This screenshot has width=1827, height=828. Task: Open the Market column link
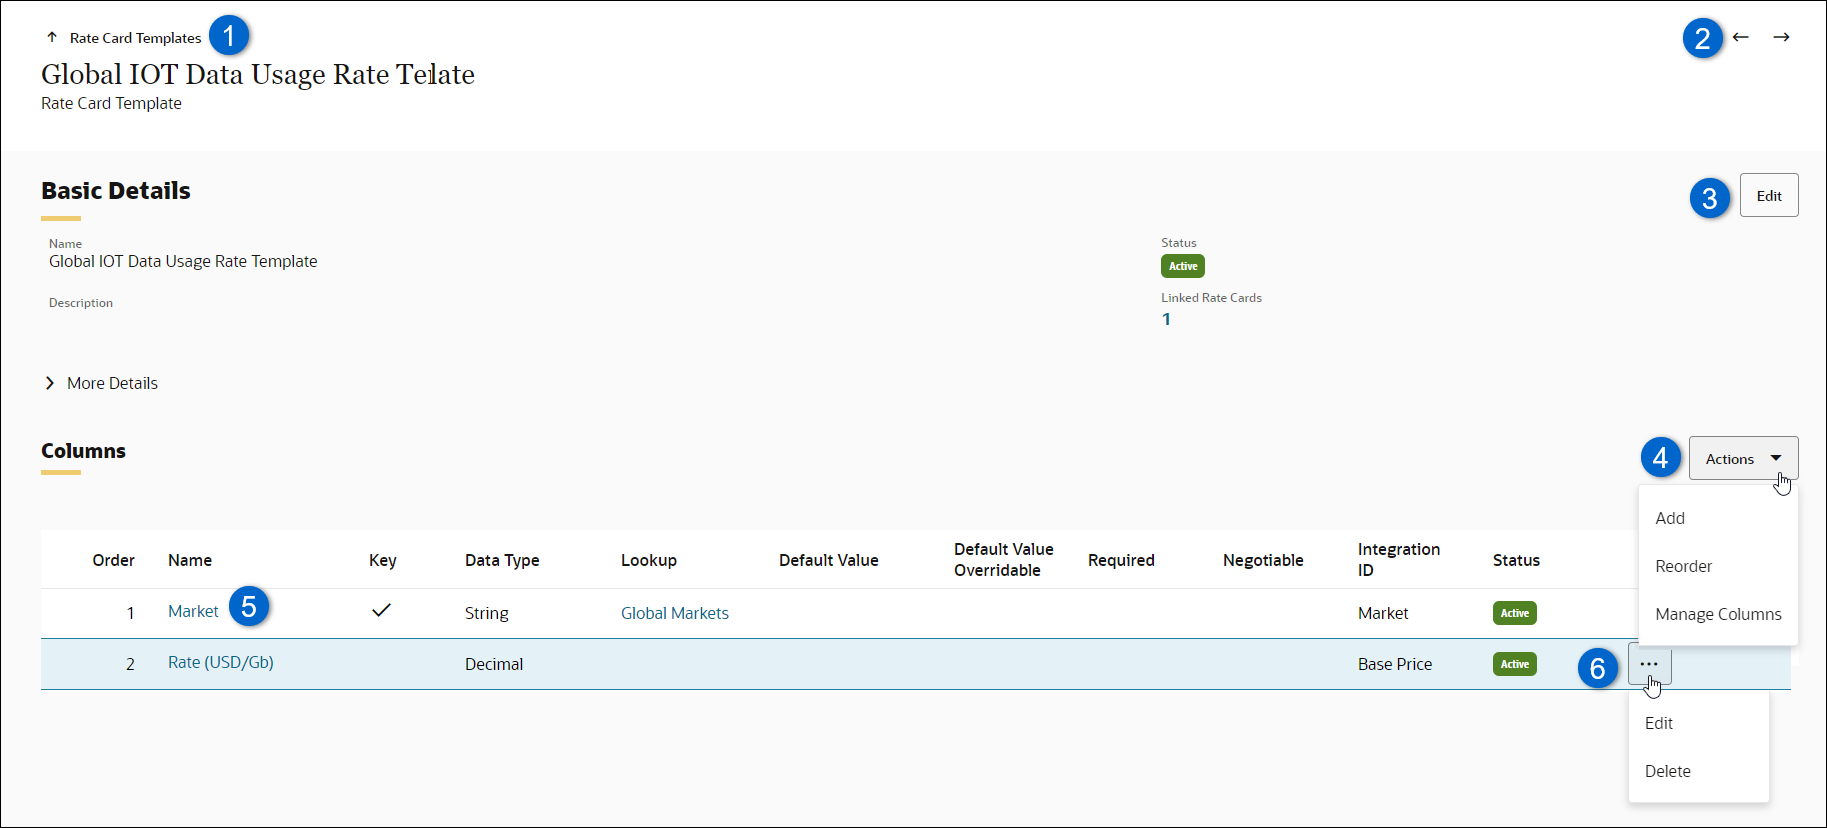click(193, 612)
